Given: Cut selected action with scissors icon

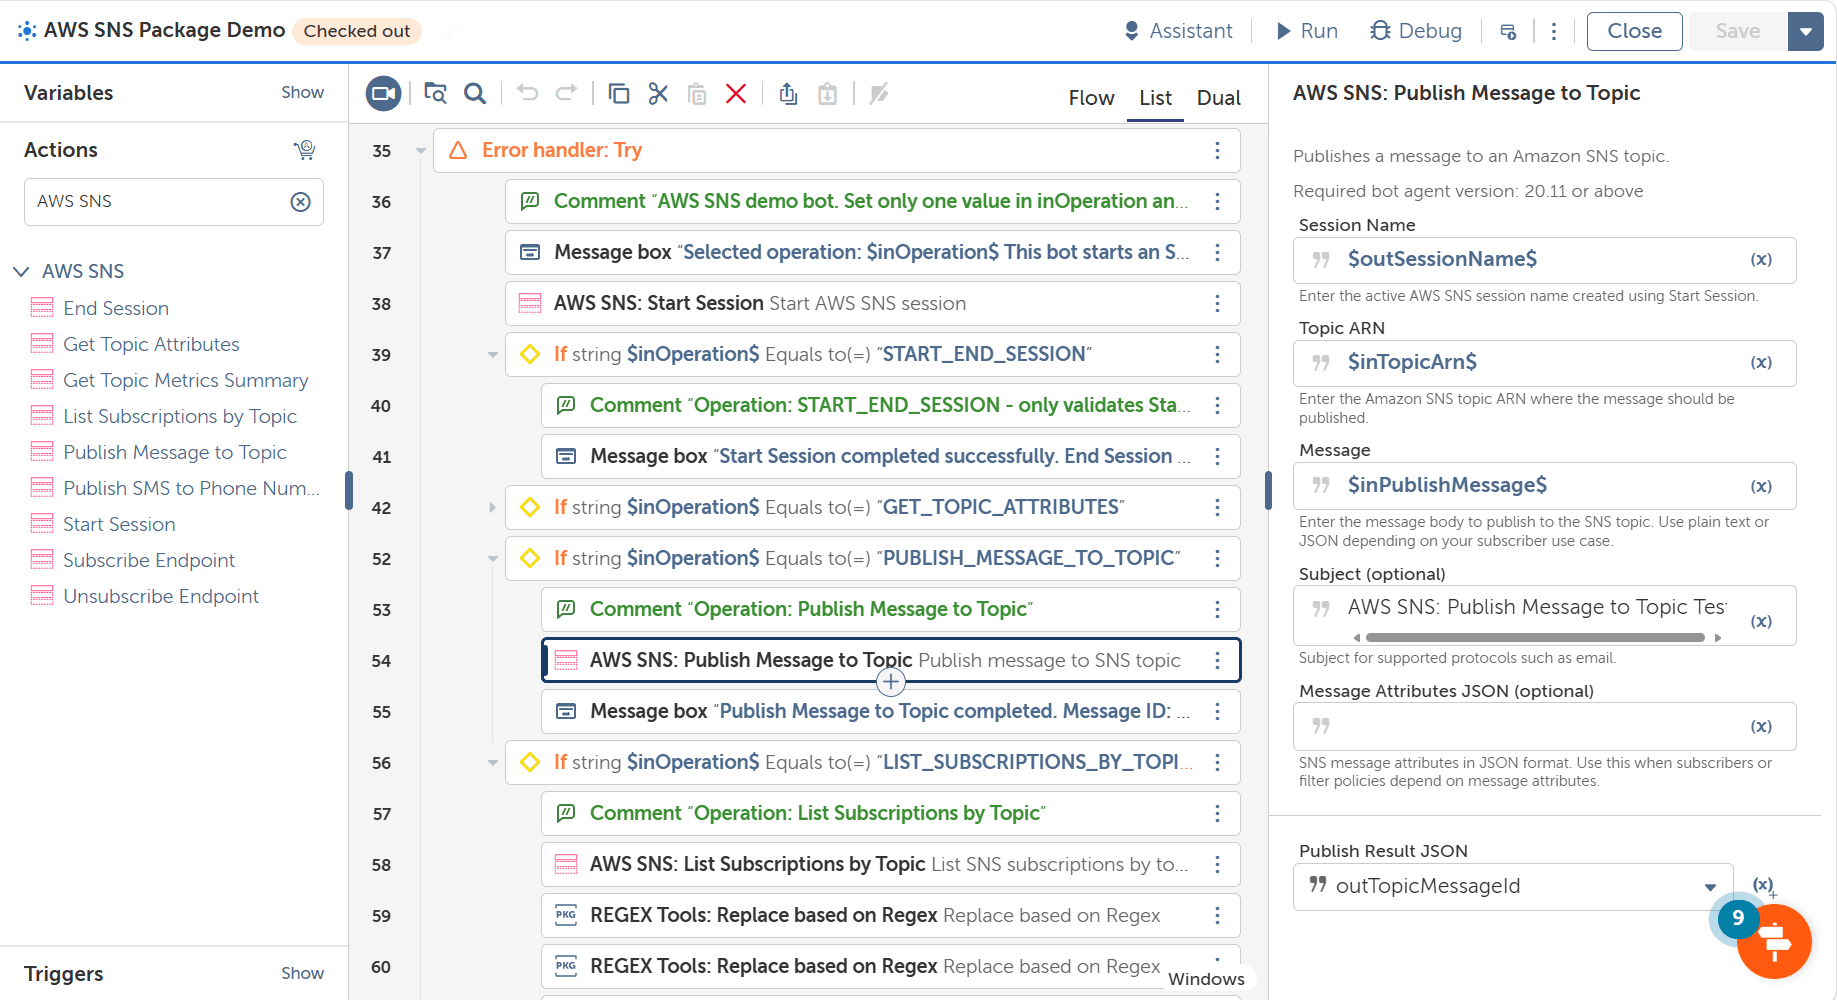Looking at the screenshot, I should pos(658,94).
